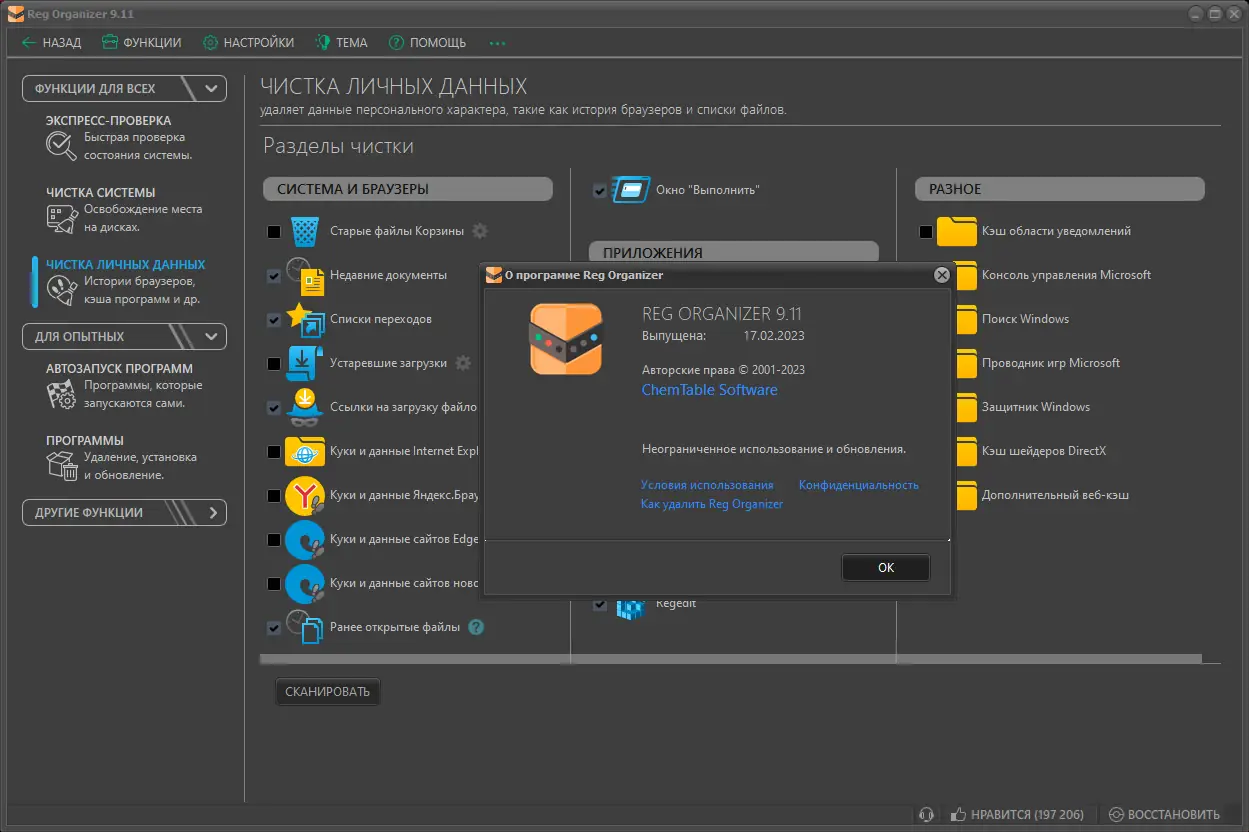Click the headset support icon in status bar
Image resolution: width=1249 pixels, height=832 pixels.
pos(926,815)
